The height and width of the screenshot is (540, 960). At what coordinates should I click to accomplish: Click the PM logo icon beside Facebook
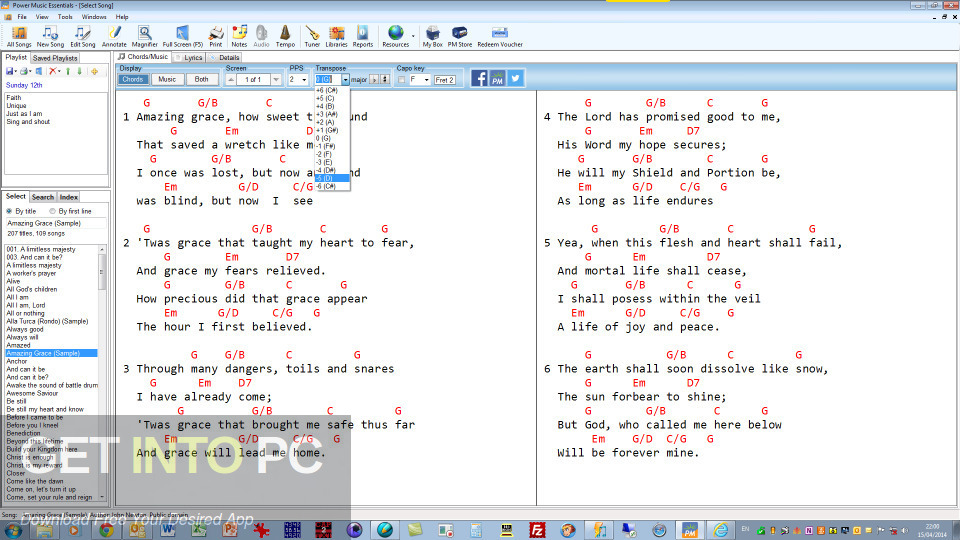[497, 78]
